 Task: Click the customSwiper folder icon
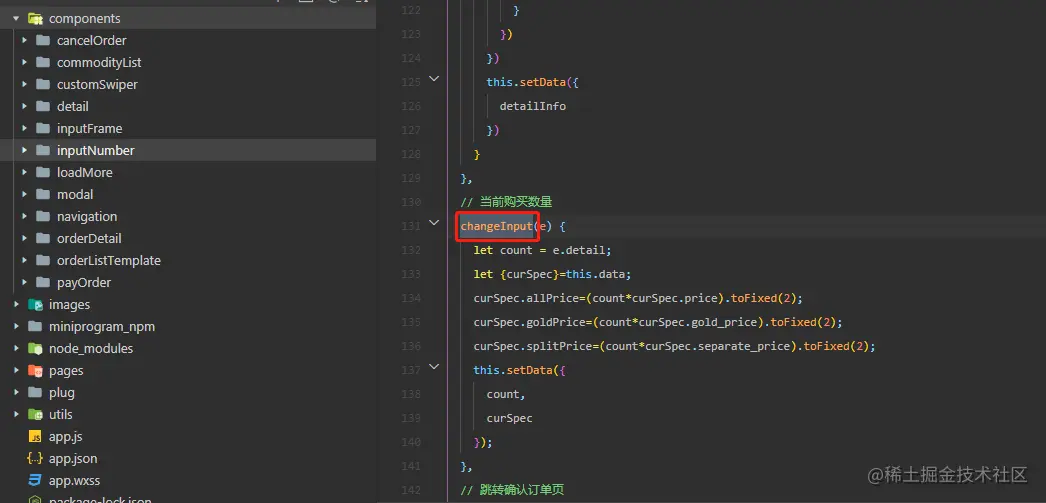[x=43, y=85]
